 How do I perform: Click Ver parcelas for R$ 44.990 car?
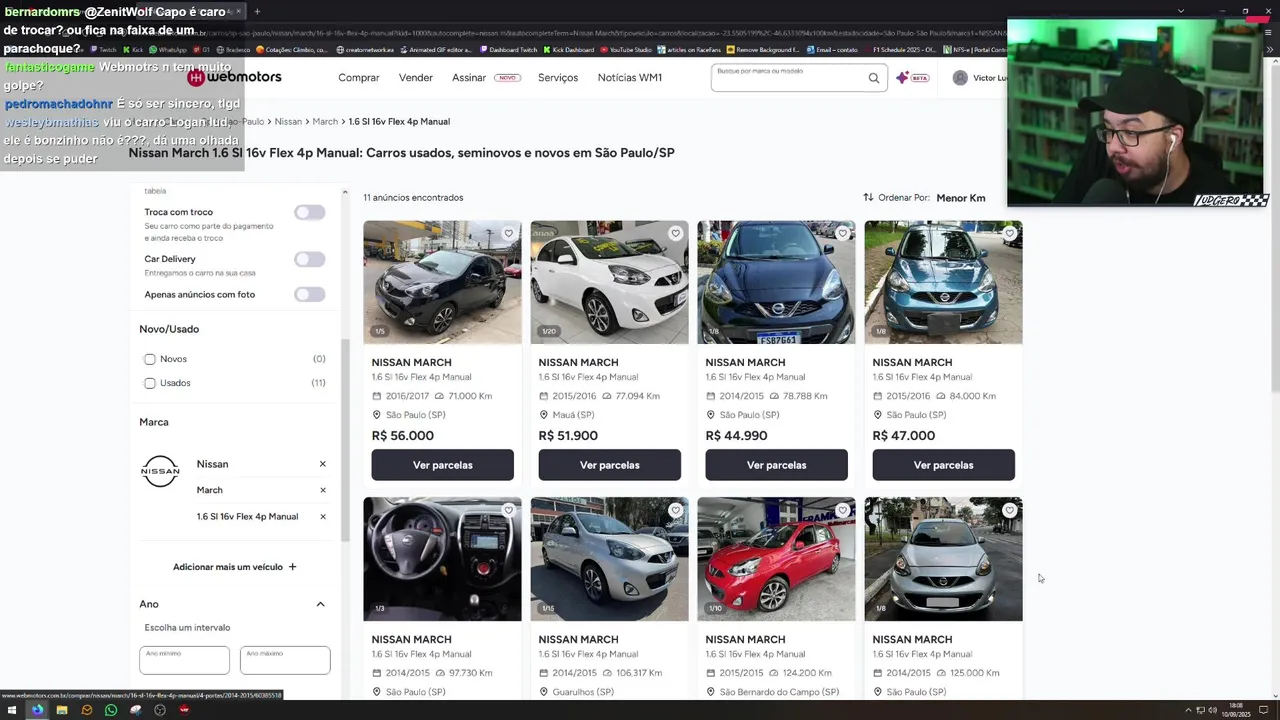point(776,465)
